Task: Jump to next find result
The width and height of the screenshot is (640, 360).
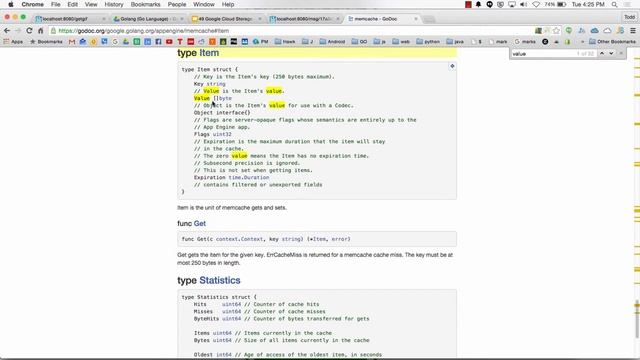Action: (611, 53)
